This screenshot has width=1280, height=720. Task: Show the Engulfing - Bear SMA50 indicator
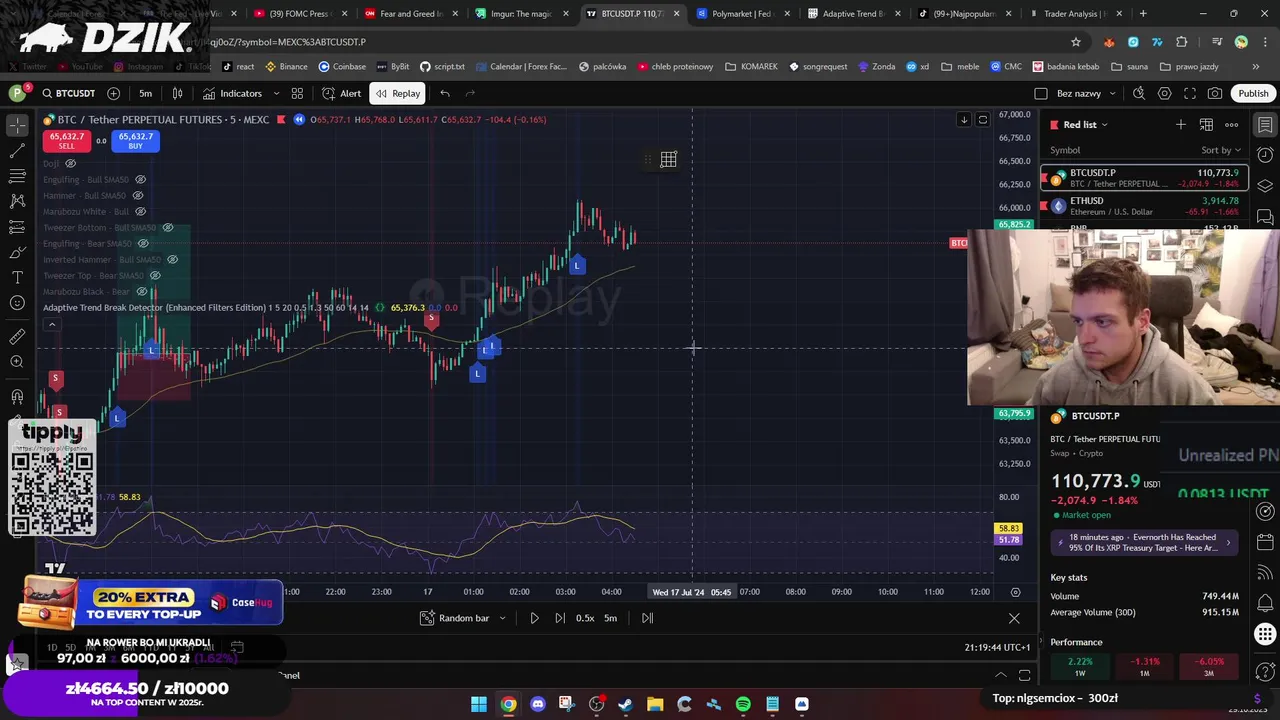(143, 243)
